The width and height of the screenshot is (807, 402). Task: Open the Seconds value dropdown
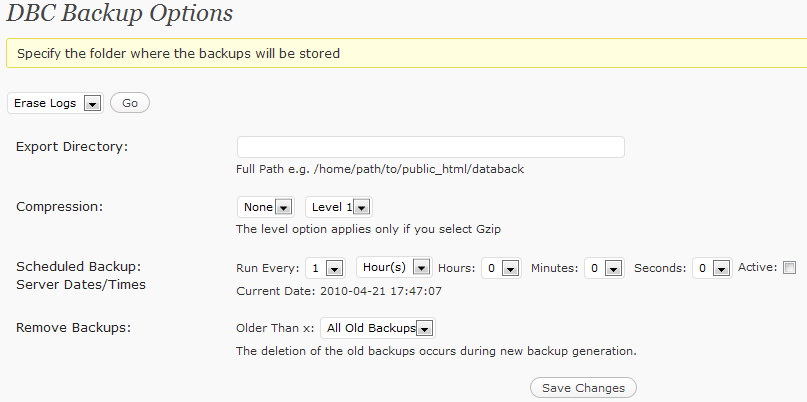pyautogui.click(x=712, y=268)
